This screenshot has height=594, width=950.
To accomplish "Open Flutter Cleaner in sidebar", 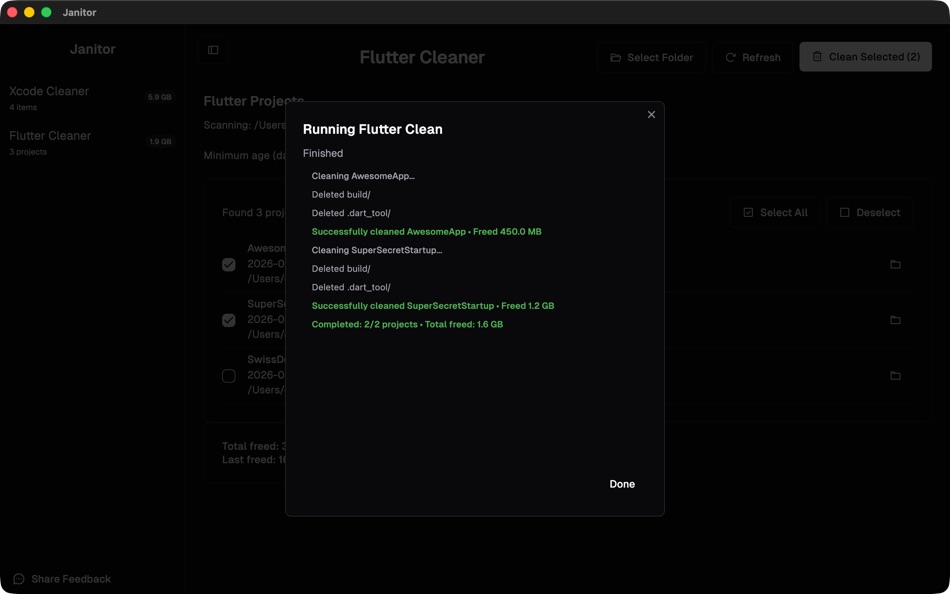I will (91, 142).
